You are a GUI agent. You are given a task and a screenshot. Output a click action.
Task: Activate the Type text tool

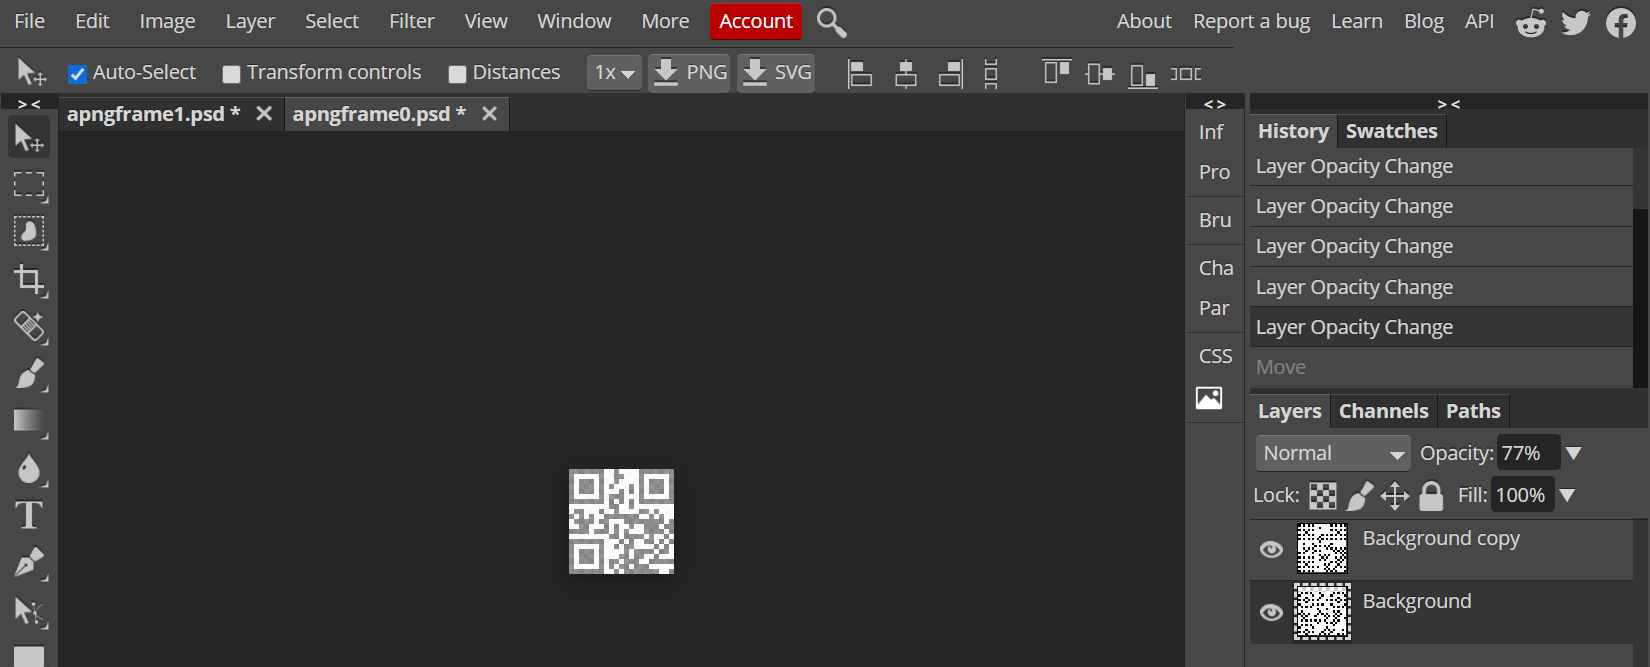(29, 515)
